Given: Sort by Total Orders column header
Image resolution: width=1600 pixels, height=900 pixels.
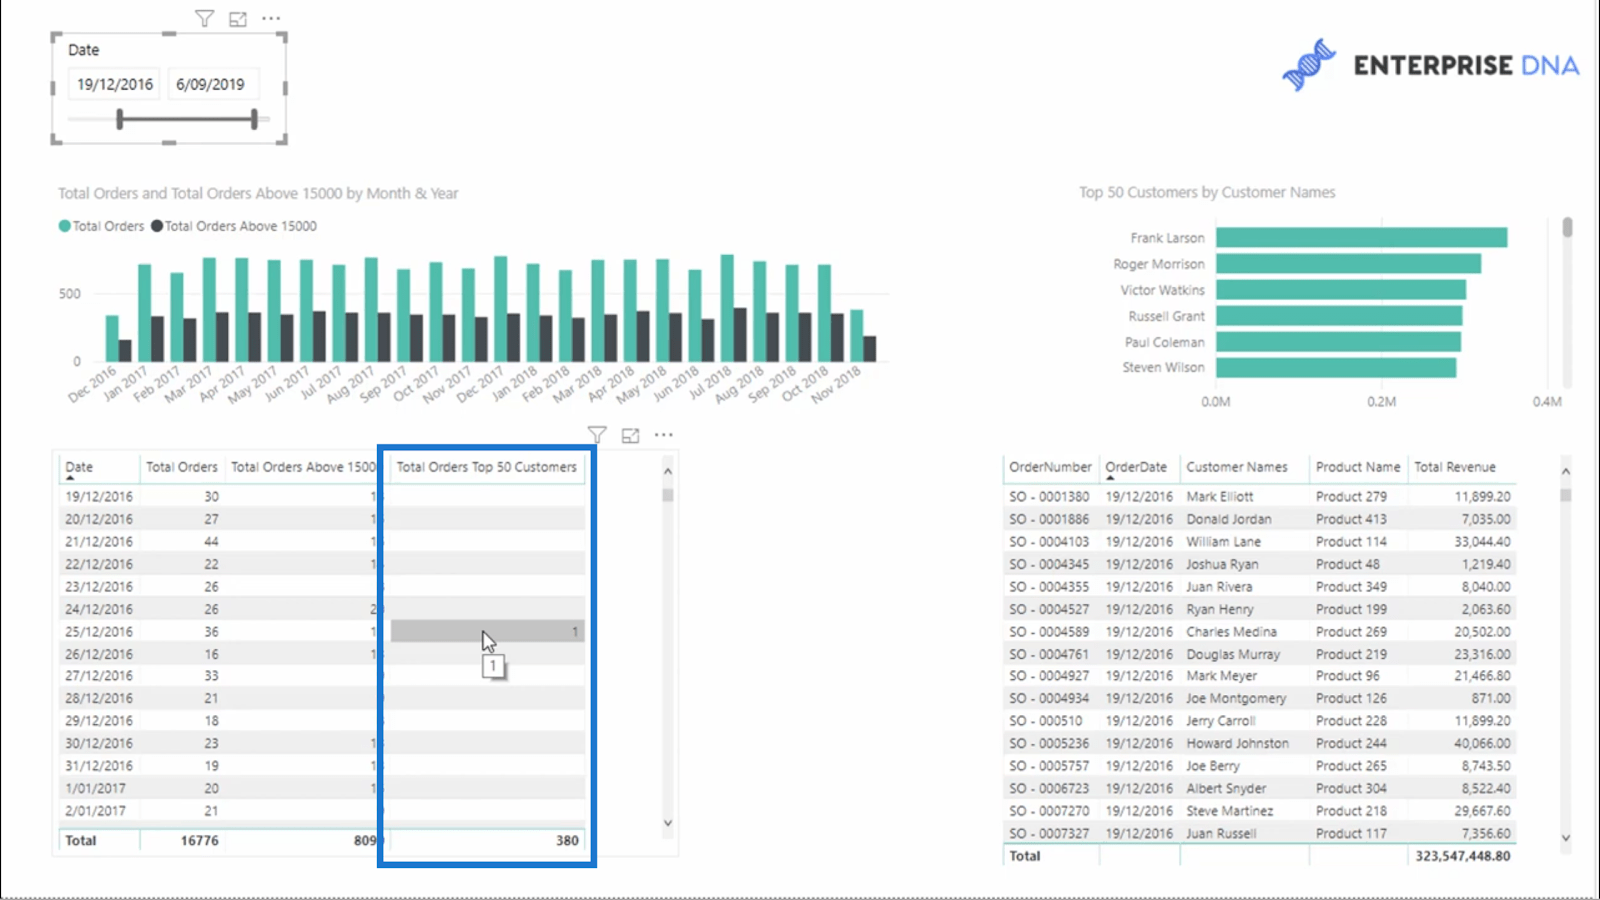Looking at the screenshot, I should coord(181,467).
